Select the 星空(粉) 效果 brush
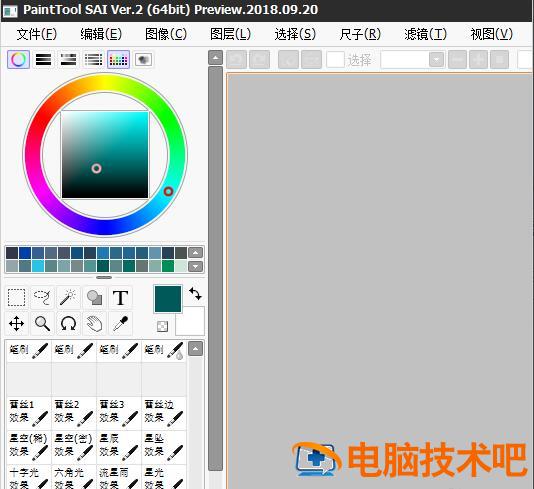Viewport: 534px width, 489px height. click(29, 447)
